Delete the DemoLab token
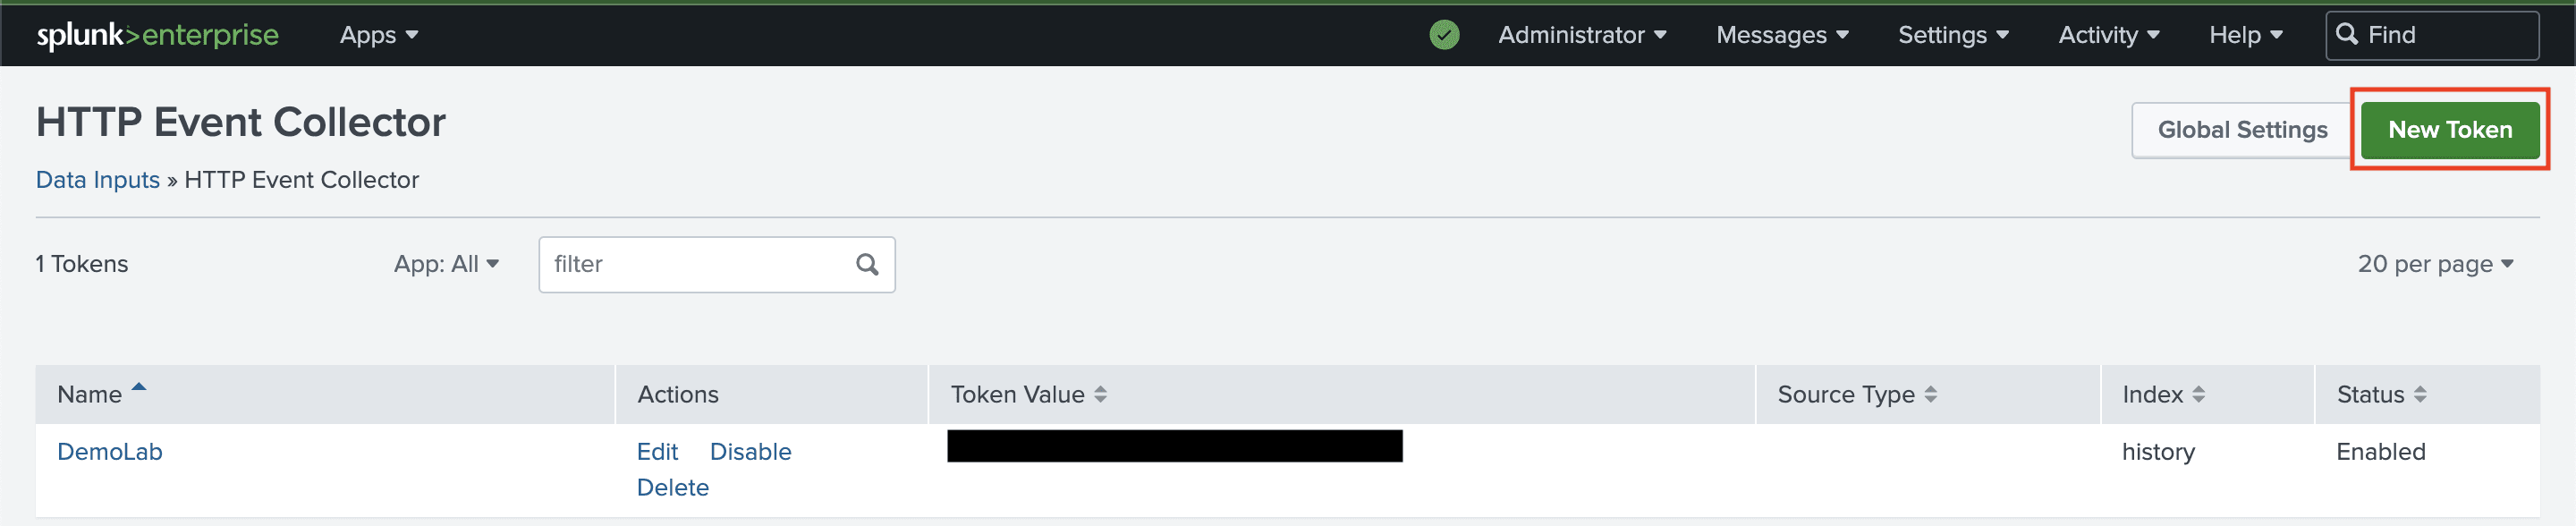2576x526 pixels. [672, 488]
